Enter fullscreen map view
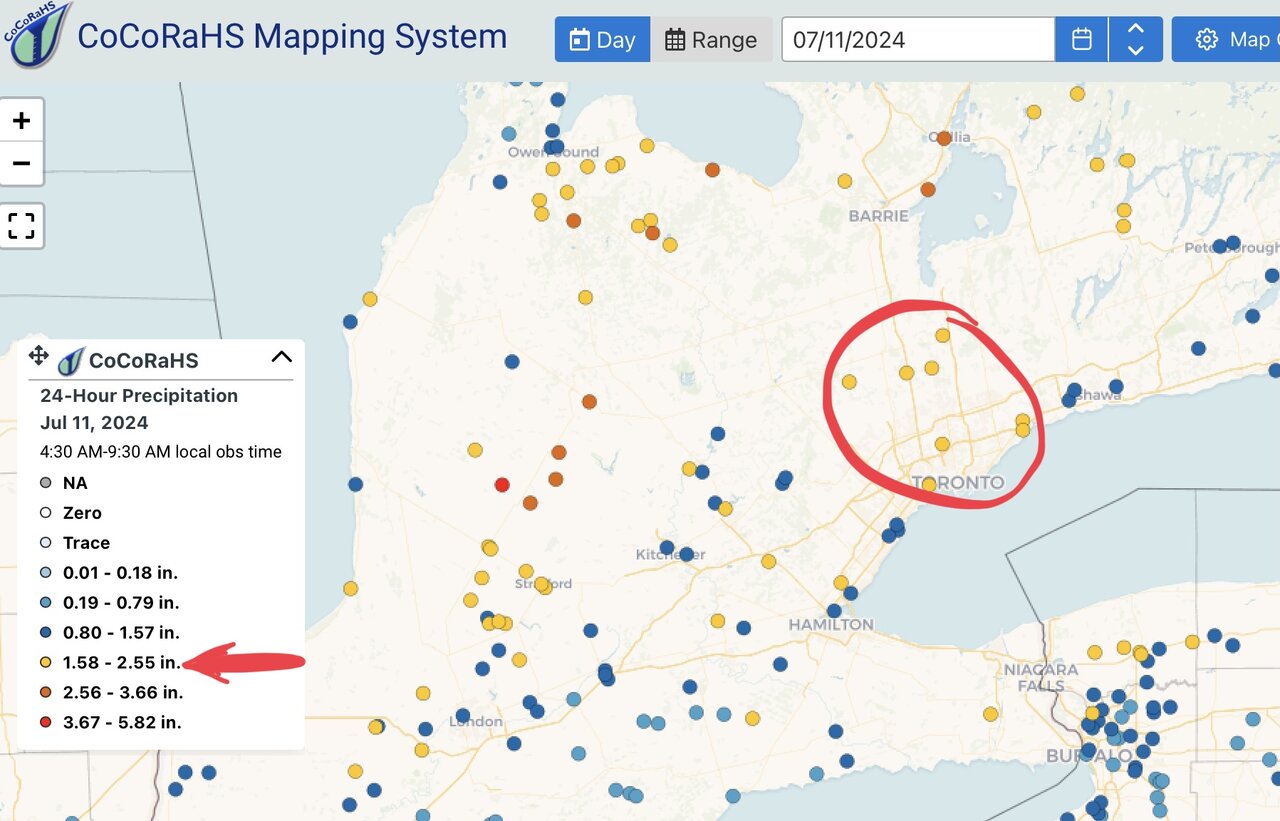 21,225
